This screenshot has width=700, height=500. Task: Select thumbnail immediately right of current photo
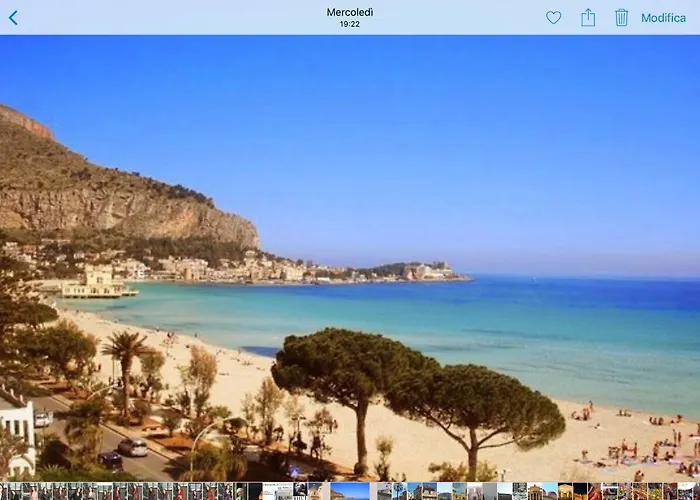click(385, 491)
